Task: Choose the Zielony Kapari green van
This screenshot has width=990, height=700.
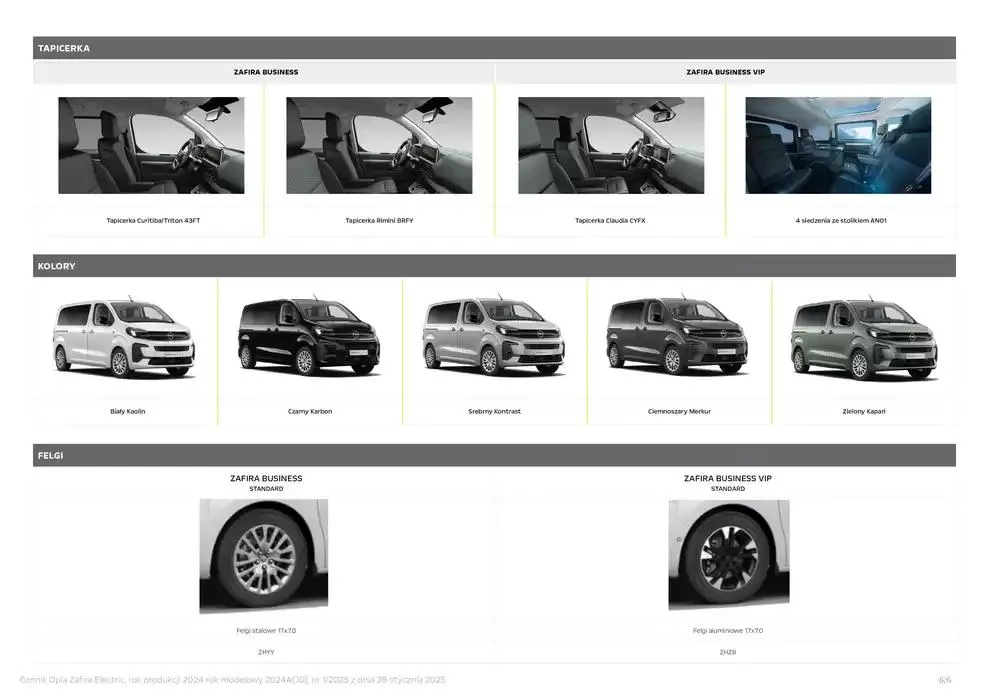Action: 864,338
